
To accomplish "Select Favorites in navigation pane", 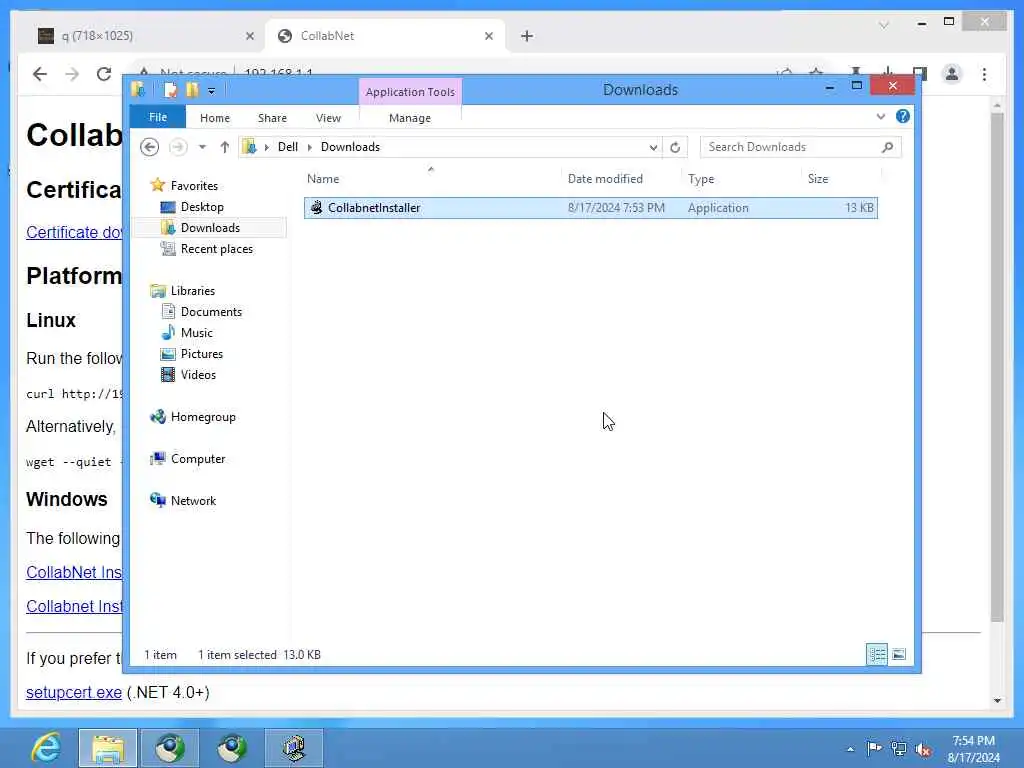I will pyautogui.click(x=194, y=185).
